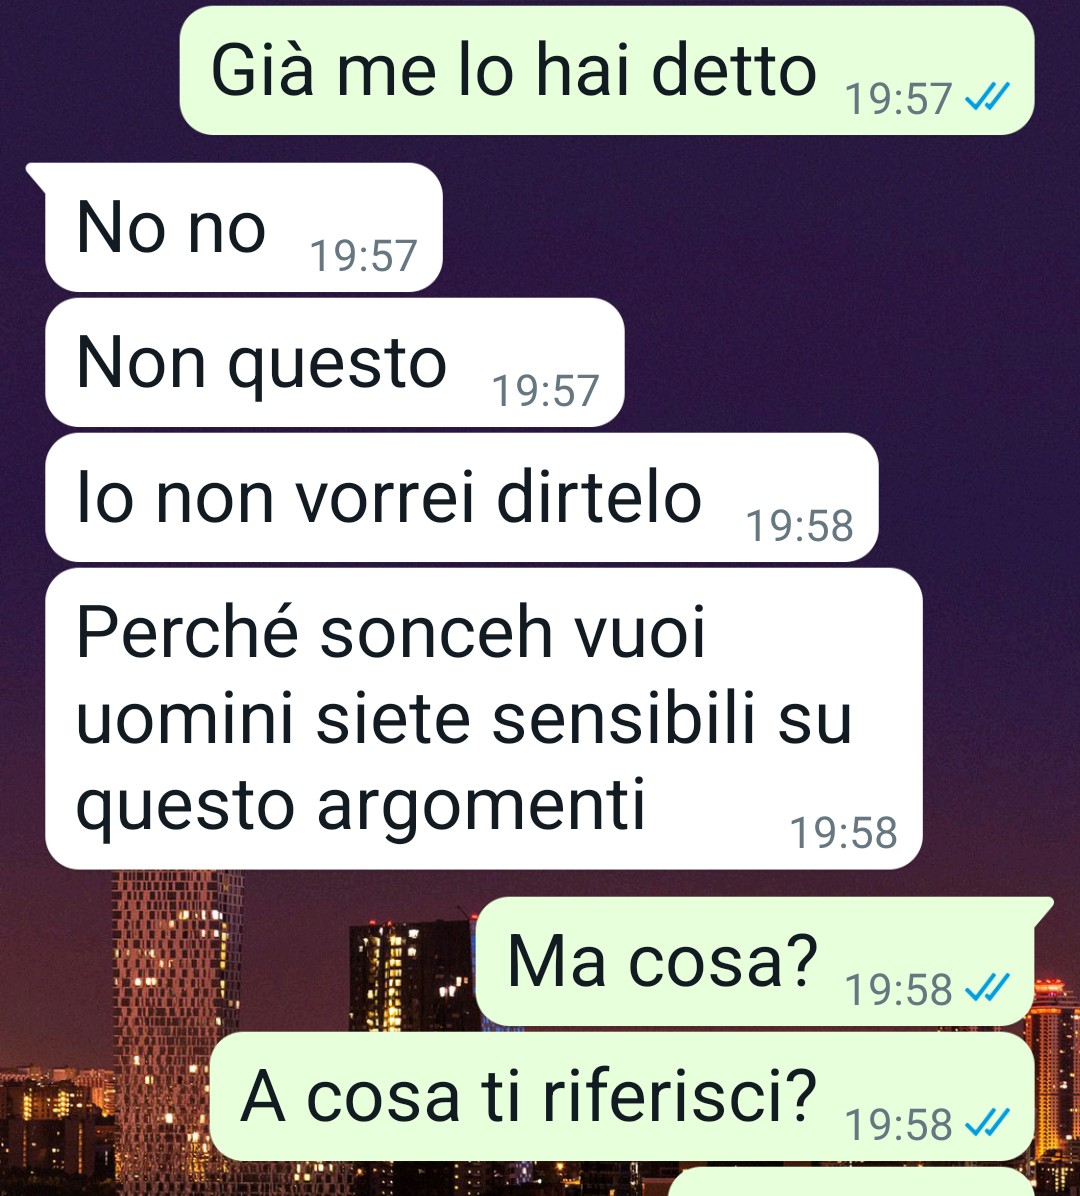Tap the 19:58 timestamp on 'Io non vorrei dirtelo'
The image size is (1080, 1196).
(799, 526)
